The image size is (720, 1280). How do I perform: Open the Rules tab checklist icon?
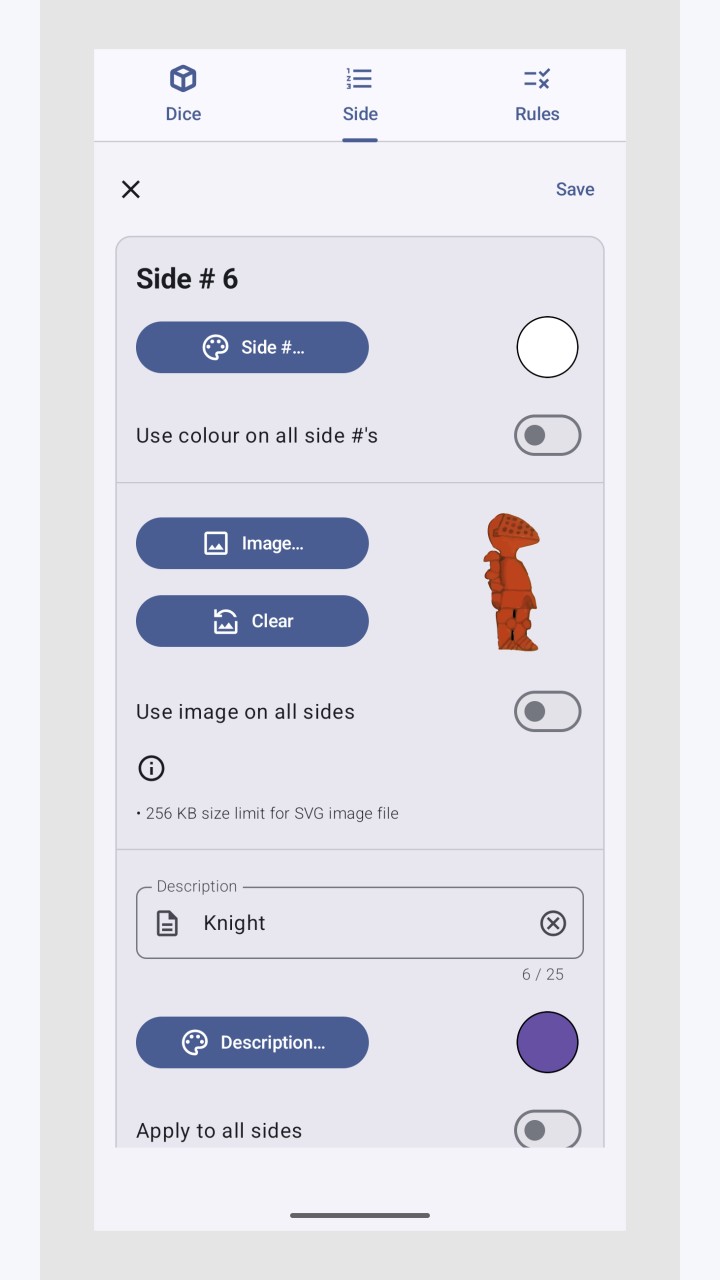tap(537, 78)
